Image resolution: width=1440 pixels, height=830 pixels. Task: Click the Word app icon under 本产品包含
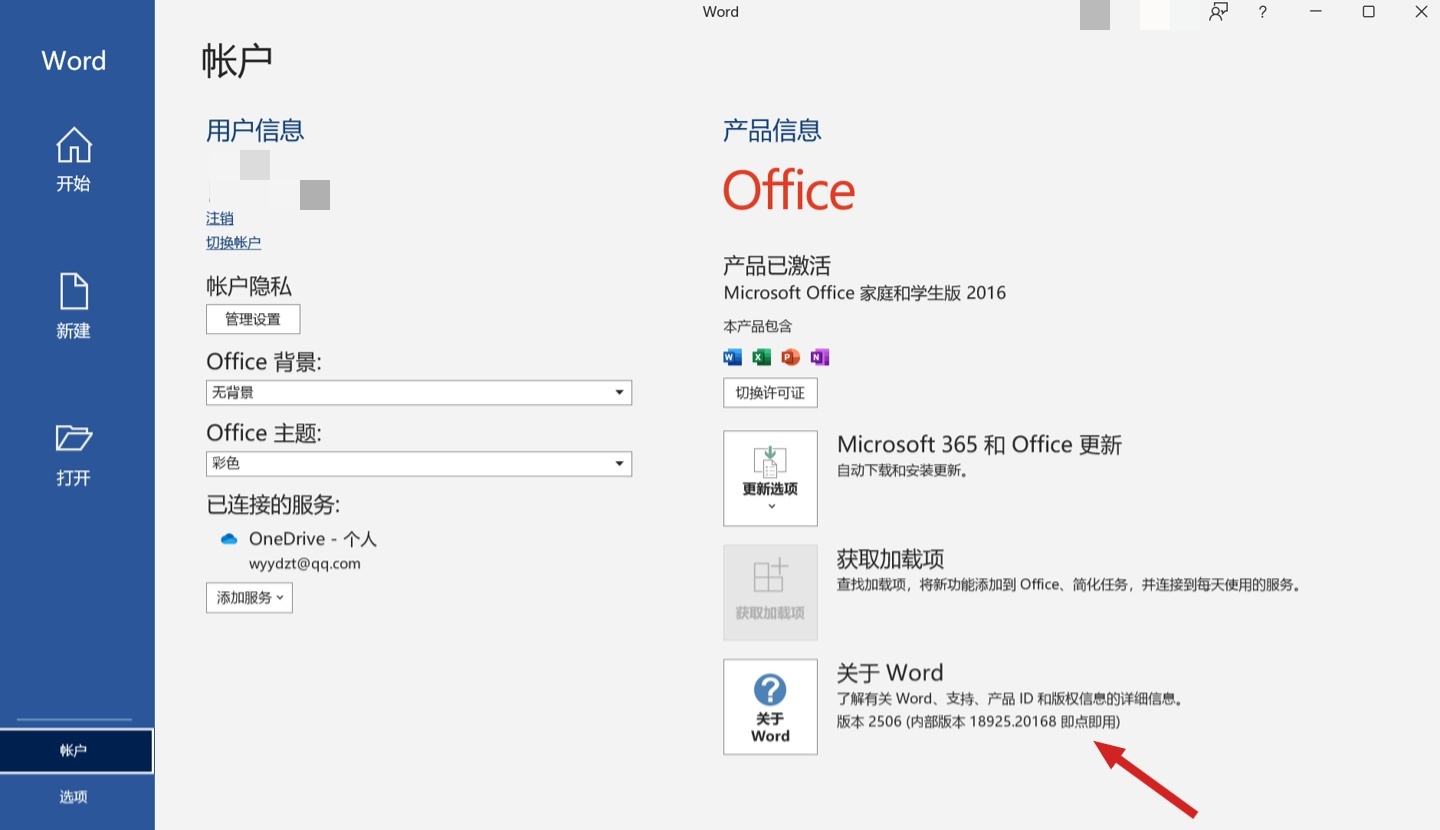point(733,357)
